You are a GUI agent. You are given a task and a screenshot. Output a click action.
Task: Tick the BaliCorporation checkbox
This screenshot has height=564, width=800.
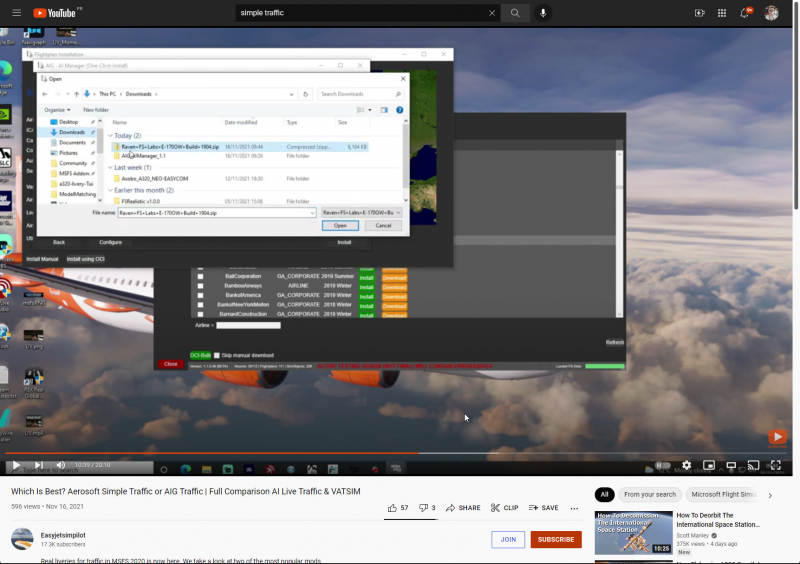200,277
